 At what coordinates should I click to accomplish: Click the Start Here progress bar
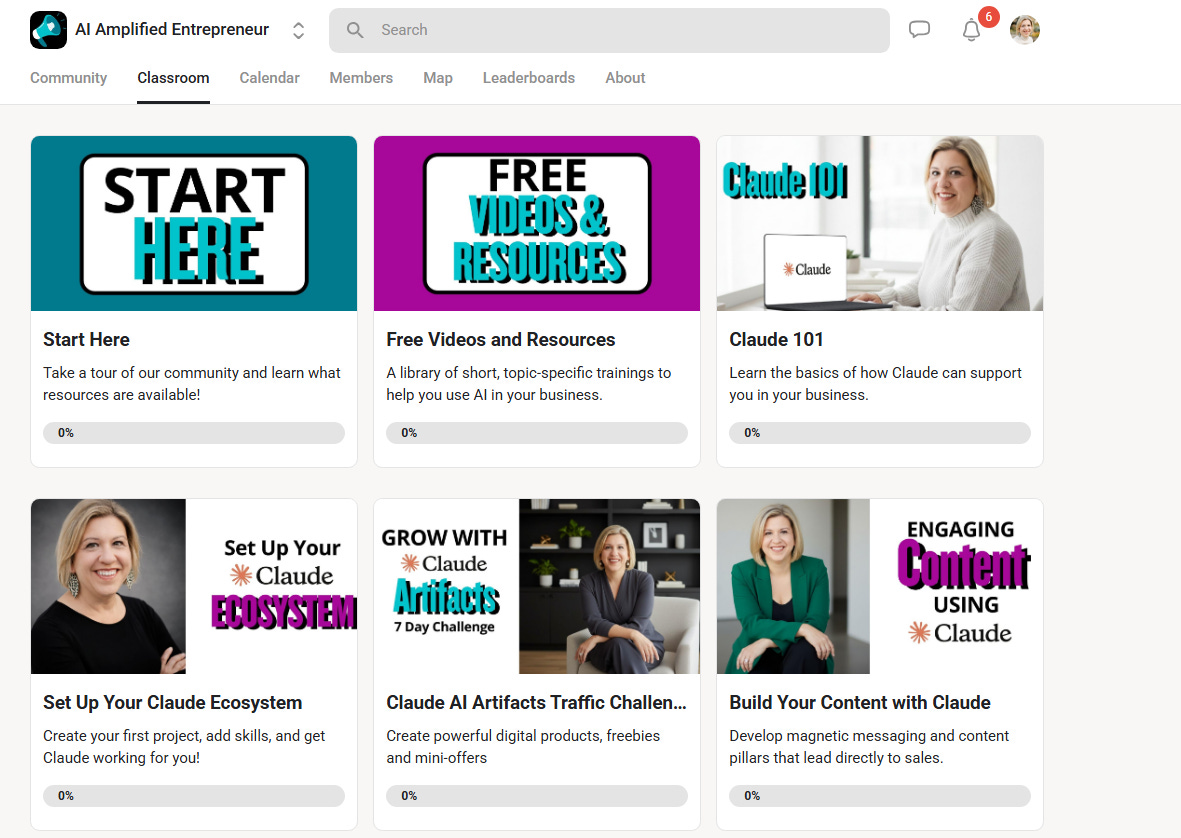194,433
